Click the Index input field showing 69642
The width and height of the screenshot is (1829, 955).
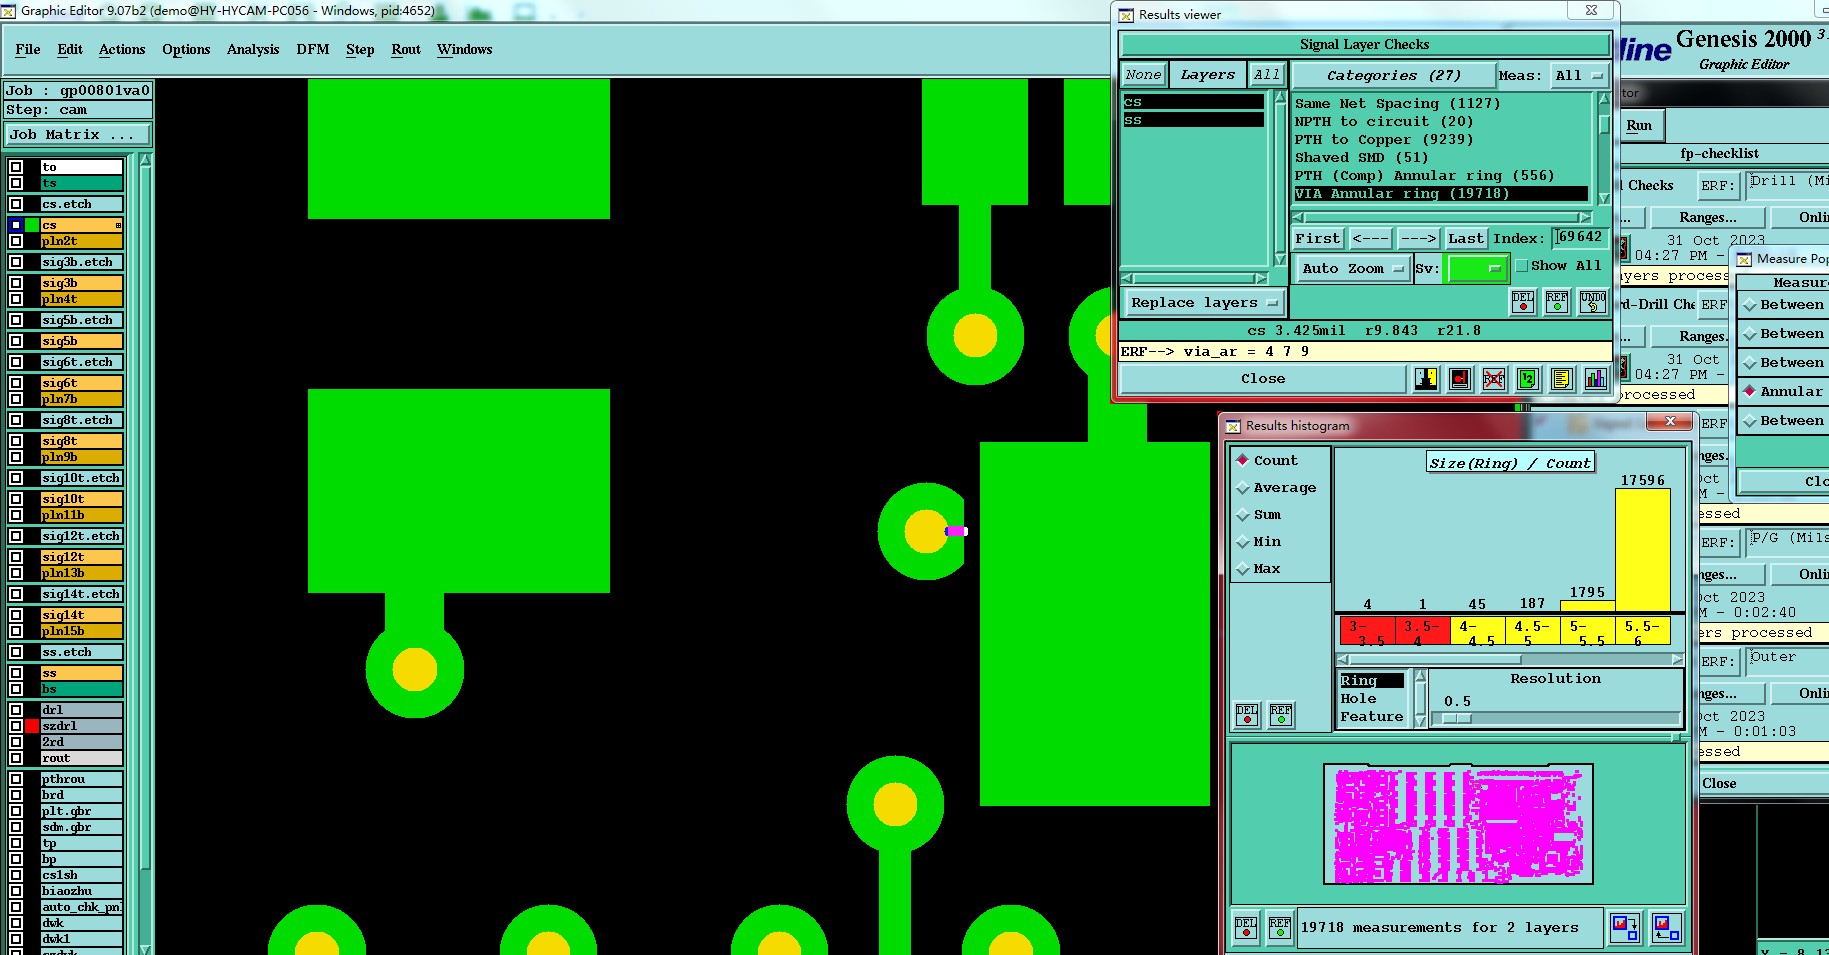coord(1580,237)
